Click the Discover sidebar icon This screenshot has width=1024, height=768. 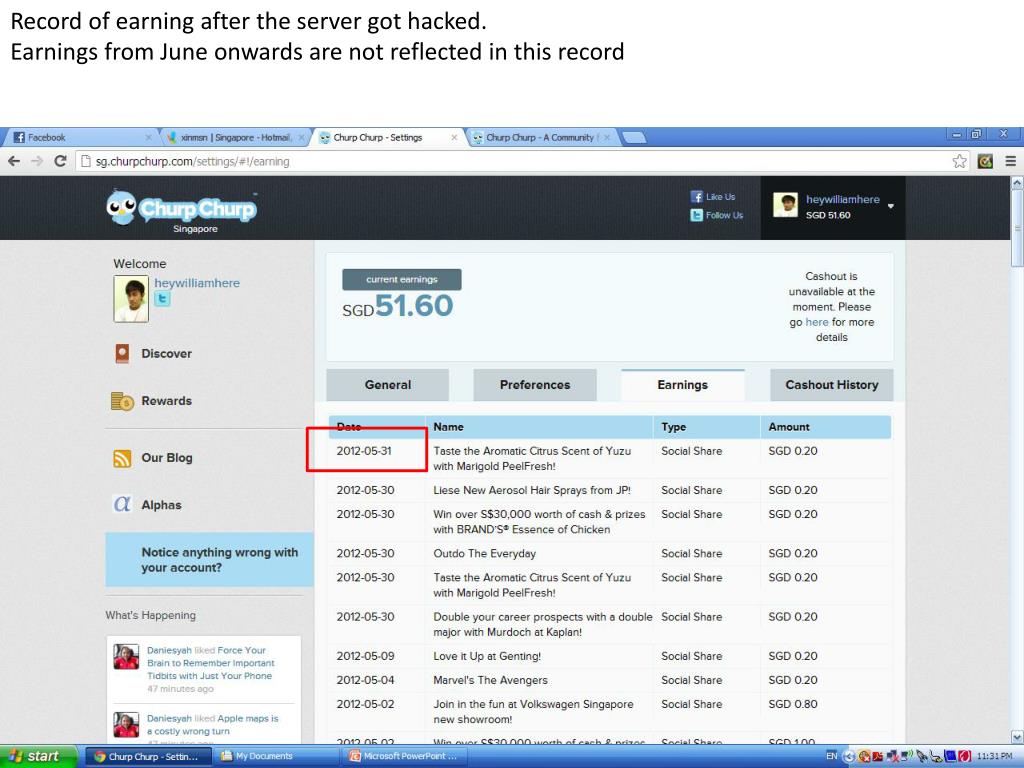pos(122,353)
